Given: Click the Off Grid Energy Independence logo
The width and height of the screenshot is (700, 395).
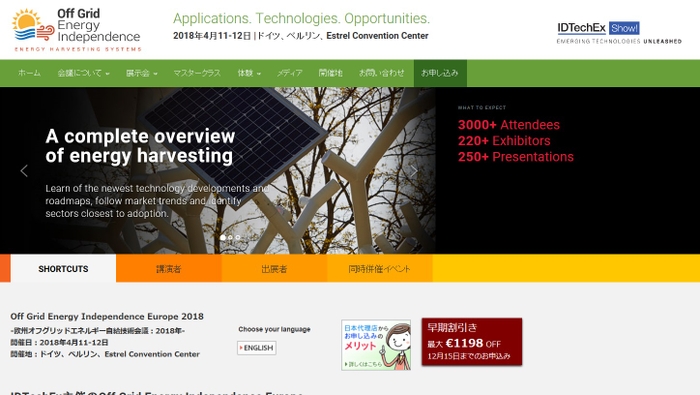Looking at the screenshot, I should pos(77,30).
